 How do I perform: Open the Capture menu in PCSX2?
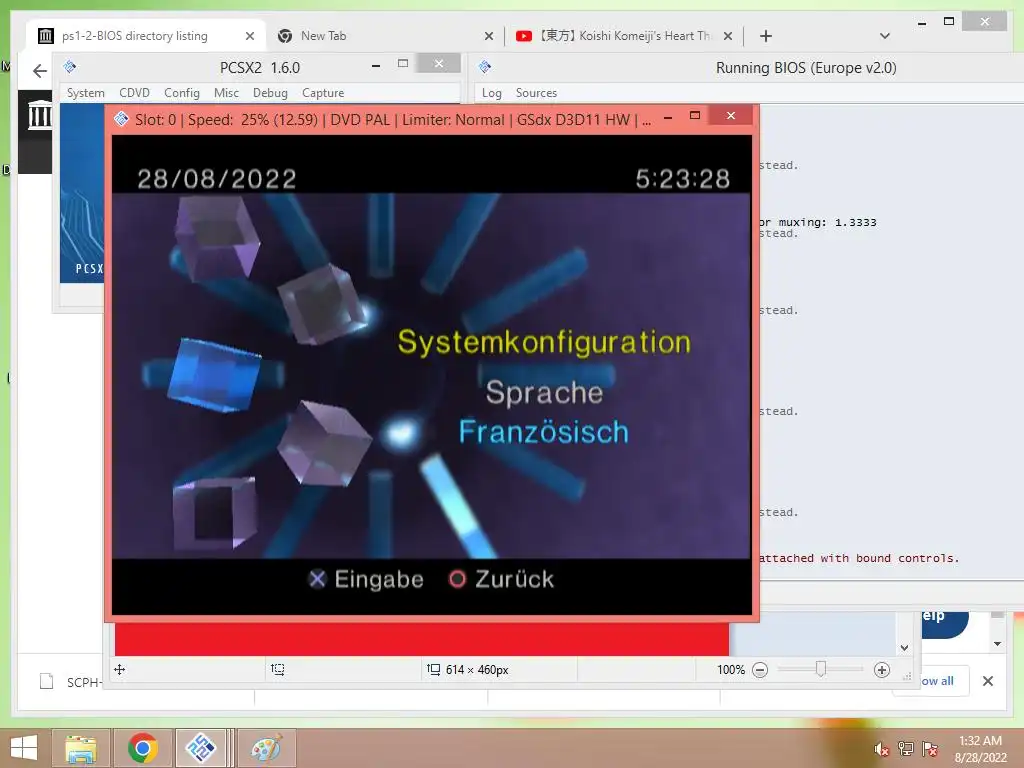click(323, 93)
